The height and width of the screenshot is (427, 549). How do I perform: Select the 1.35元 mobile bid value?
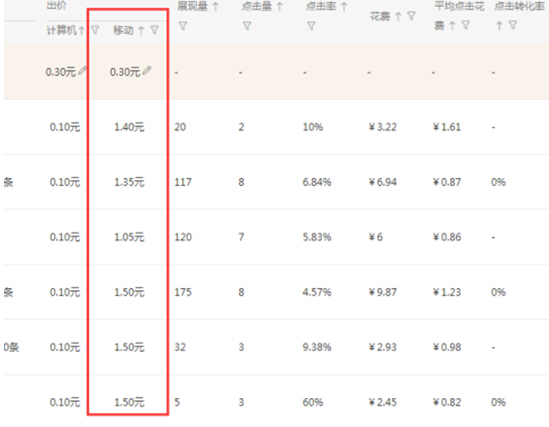click(129, 182)
